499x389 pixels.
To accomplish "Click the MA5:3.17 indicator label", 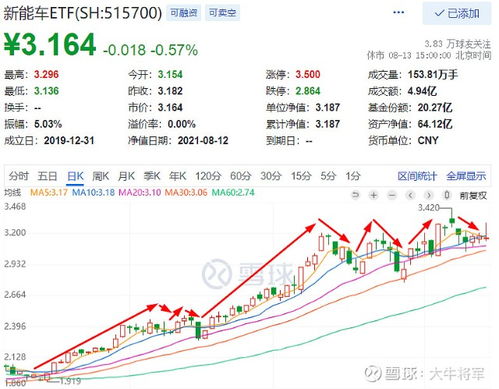I will pos(49,193).
